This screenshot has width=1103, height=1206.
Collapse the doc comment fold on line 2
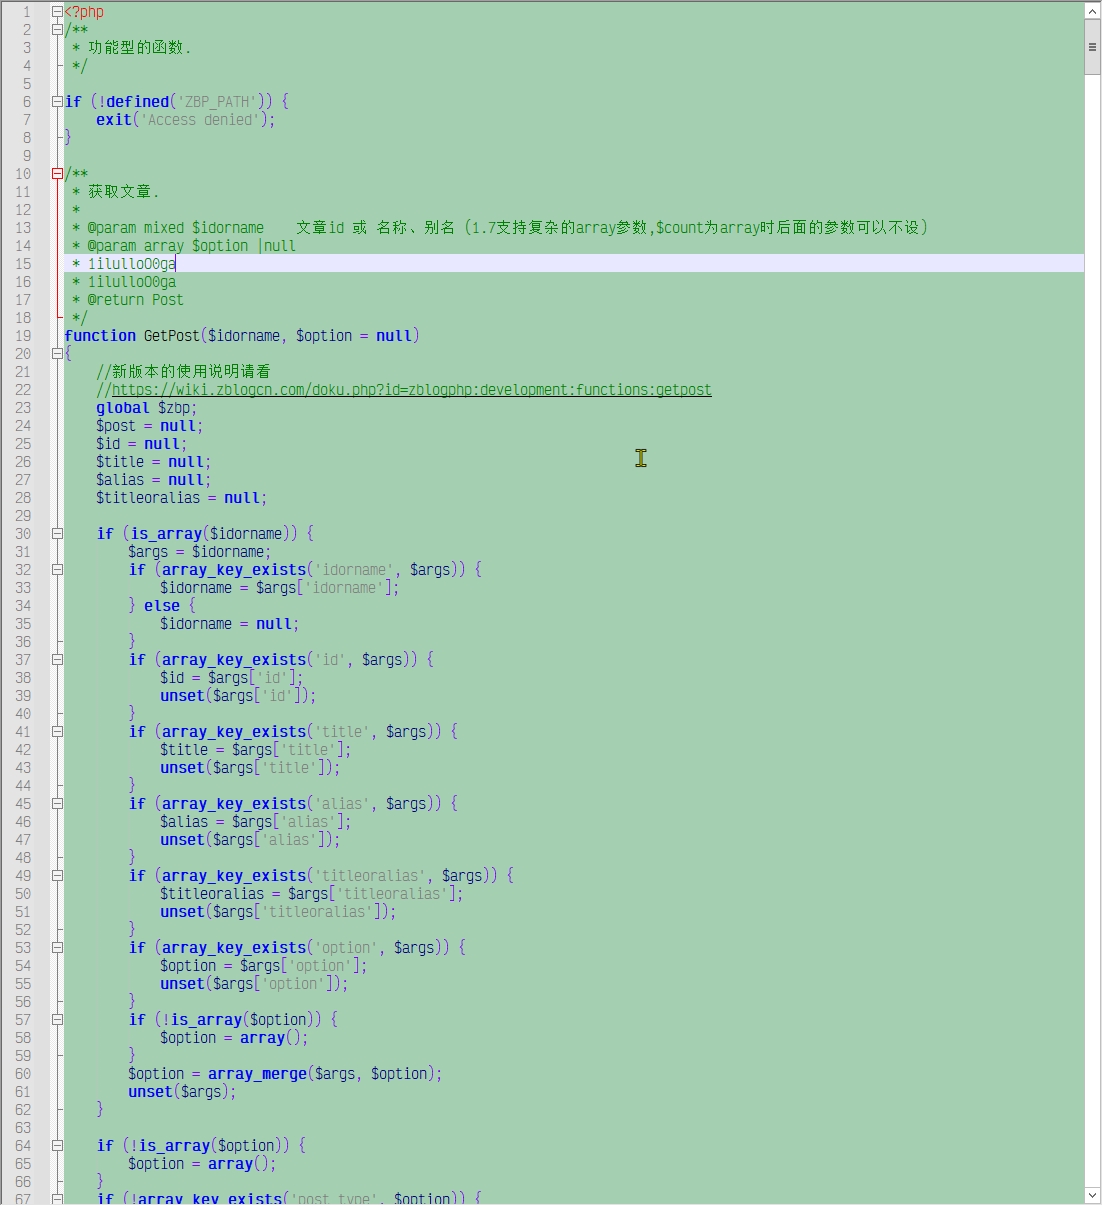click(x=57, y=30)
